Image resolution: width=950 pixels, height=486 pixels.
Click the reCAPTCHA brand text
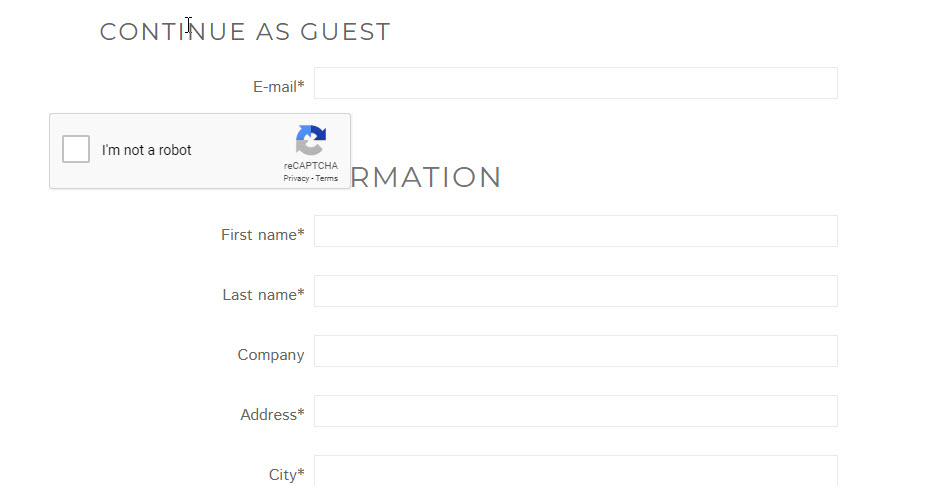(310, 166)
